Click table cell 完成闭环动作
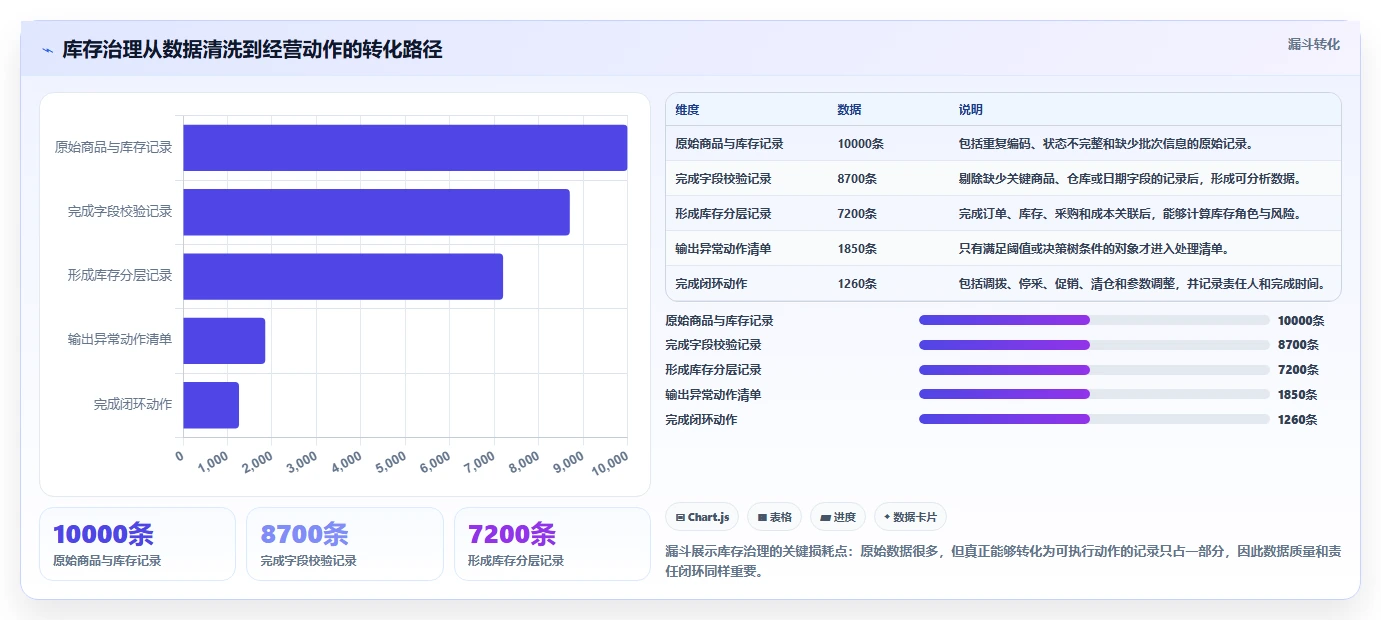 pos(711,283)
